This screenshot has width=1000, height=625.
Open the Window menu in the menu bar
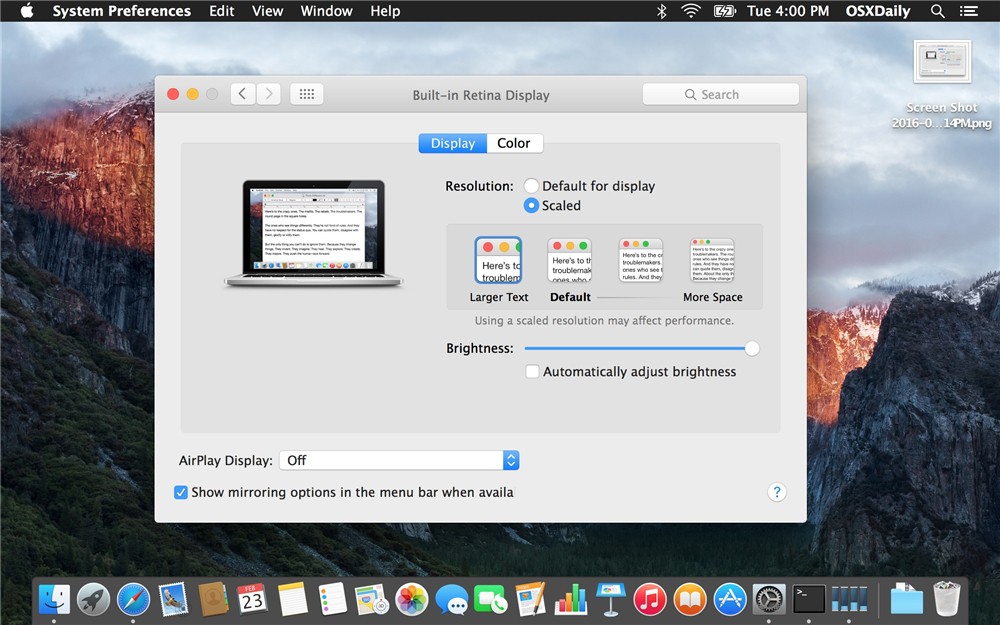[326, 11]
